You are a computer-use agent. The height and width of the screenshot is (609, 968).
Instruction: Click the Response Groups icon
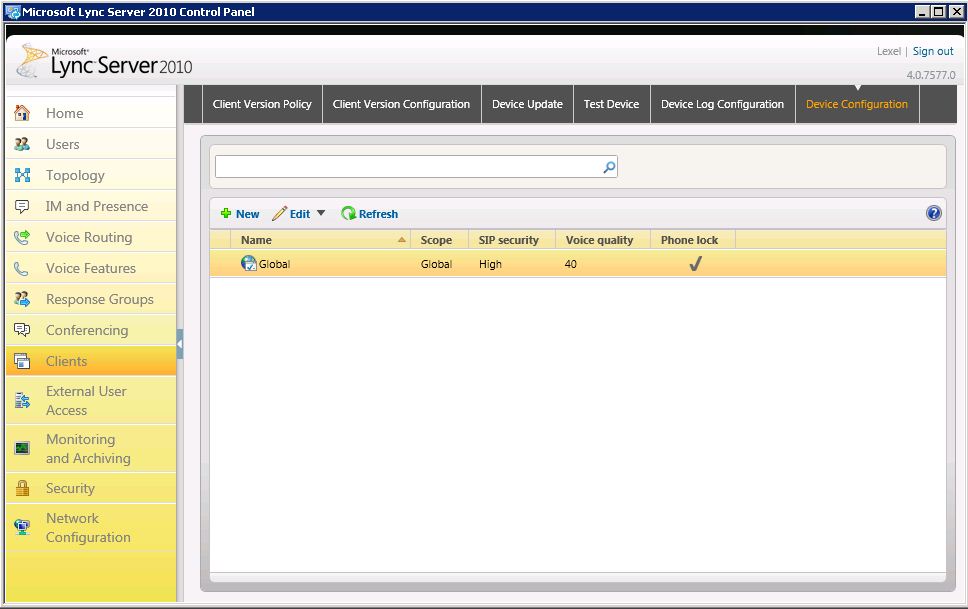(22, 299)
